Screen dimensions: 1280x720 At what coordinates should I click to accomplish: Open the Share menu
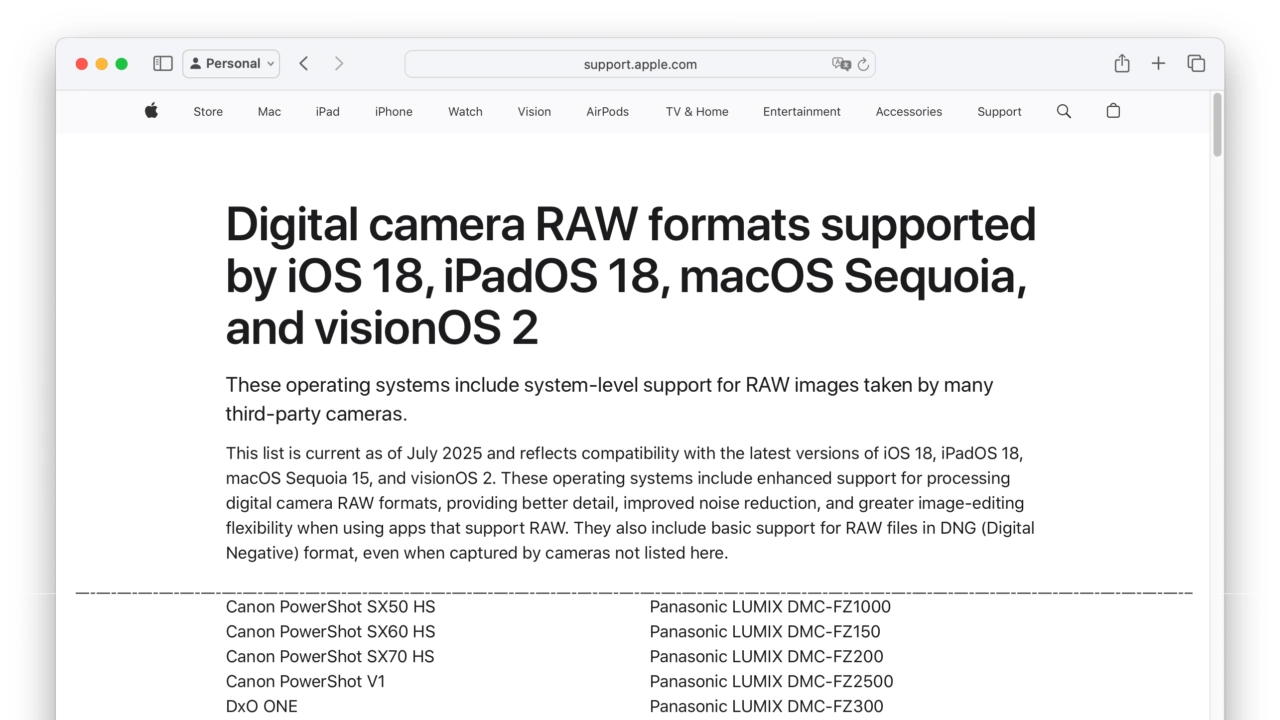1122,64
